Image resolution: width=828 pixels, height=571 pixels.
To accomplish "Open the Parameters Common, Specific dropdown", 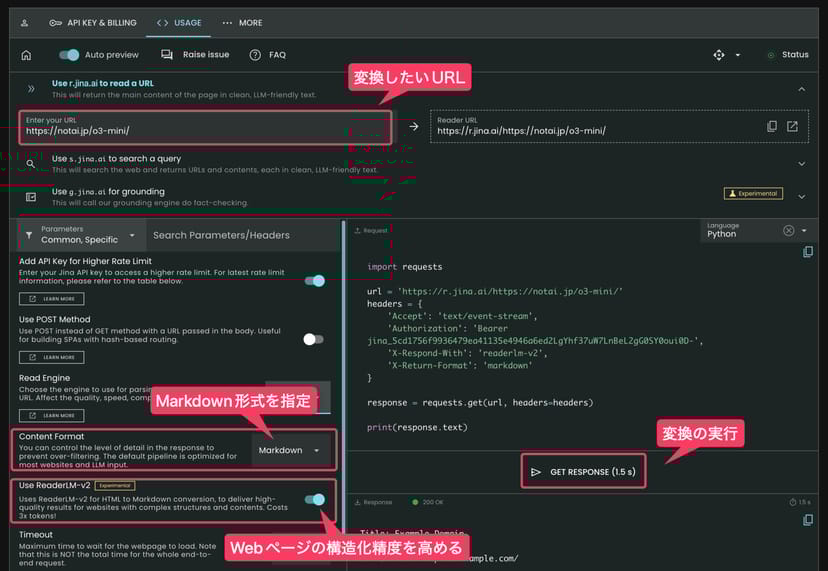I will pyautogui.click(x=80, y=235).
